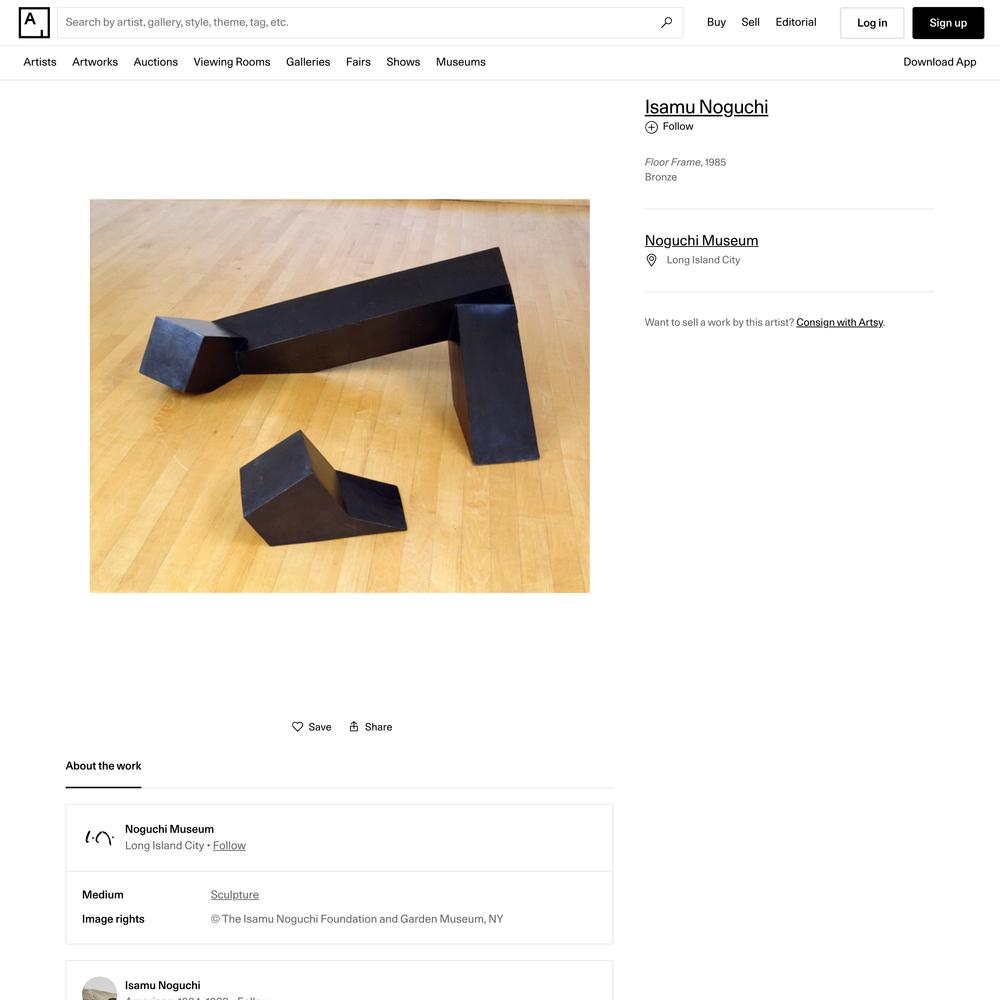Image resolution: width=1000 pixels, height=1000 pixels.
Task: Click the location pin beside Long Island City
Action: tap(651, 260)
